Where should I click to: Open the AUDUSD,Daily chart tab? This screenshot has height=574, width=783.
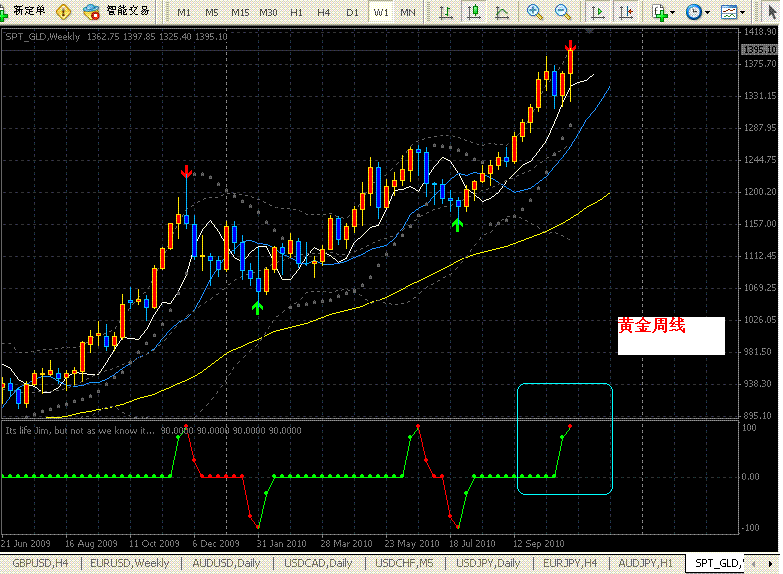pyautogui.click(x=226, y=563)
